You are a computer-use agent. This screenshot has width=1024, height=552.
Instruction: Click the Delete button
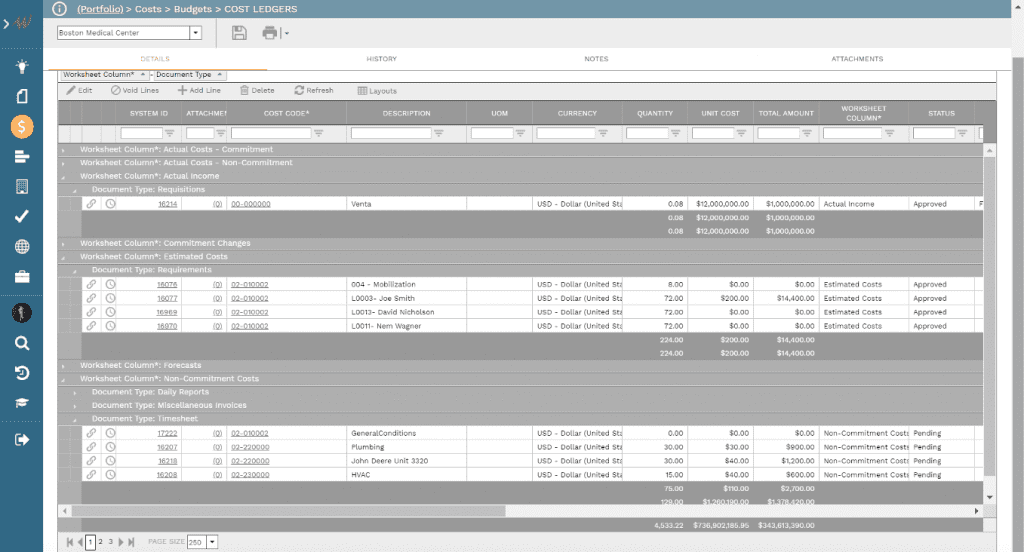pyautogui.click(x=257, y=91)
